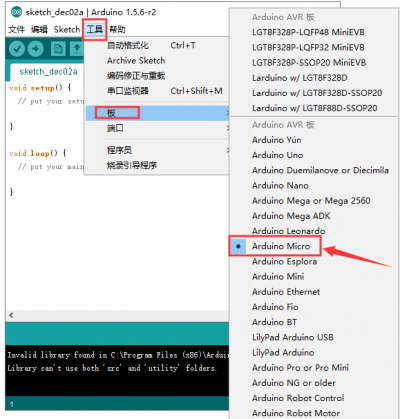Expand the 端口 port submenu
This screenshot has height=419, width=400.
click(x=157, y=128)
